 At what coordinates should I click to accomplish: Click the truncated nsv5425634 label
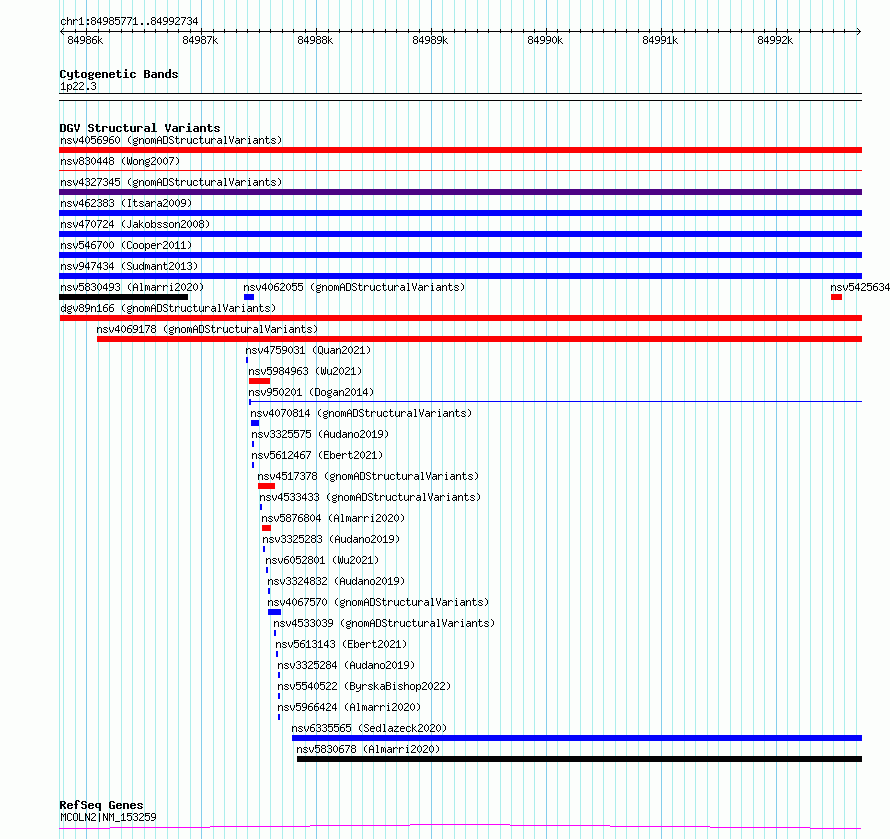click(x=860, y=287)
